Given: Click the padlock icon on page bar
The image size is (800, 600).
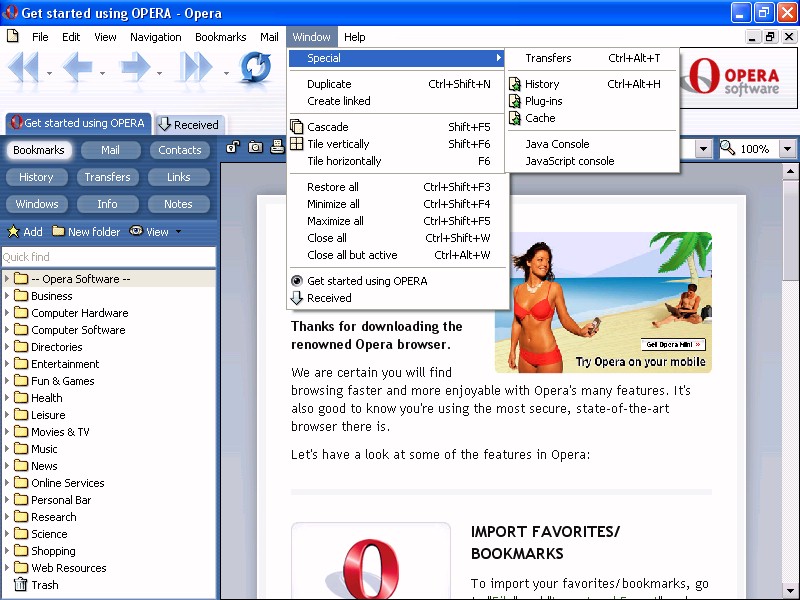Looking at the screenshot, I should tap(233, 148).
